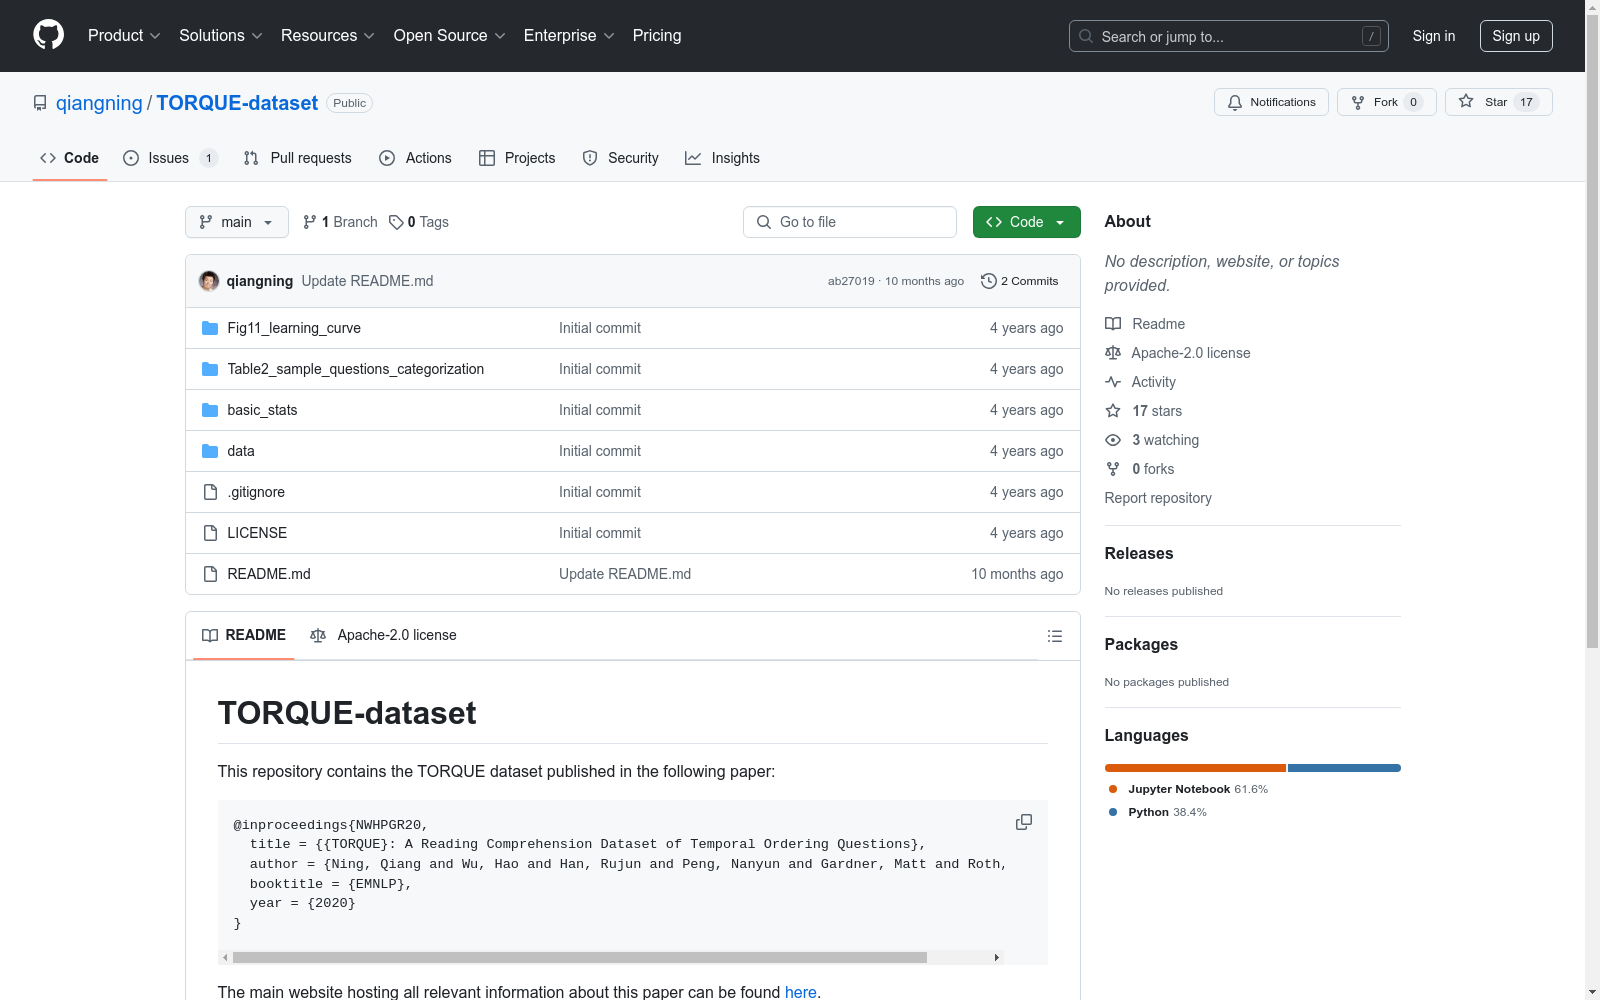Image resolution: width=1600 pixels, height=1000 pixels.
Task: Select the Code tab
Action: 69,158
